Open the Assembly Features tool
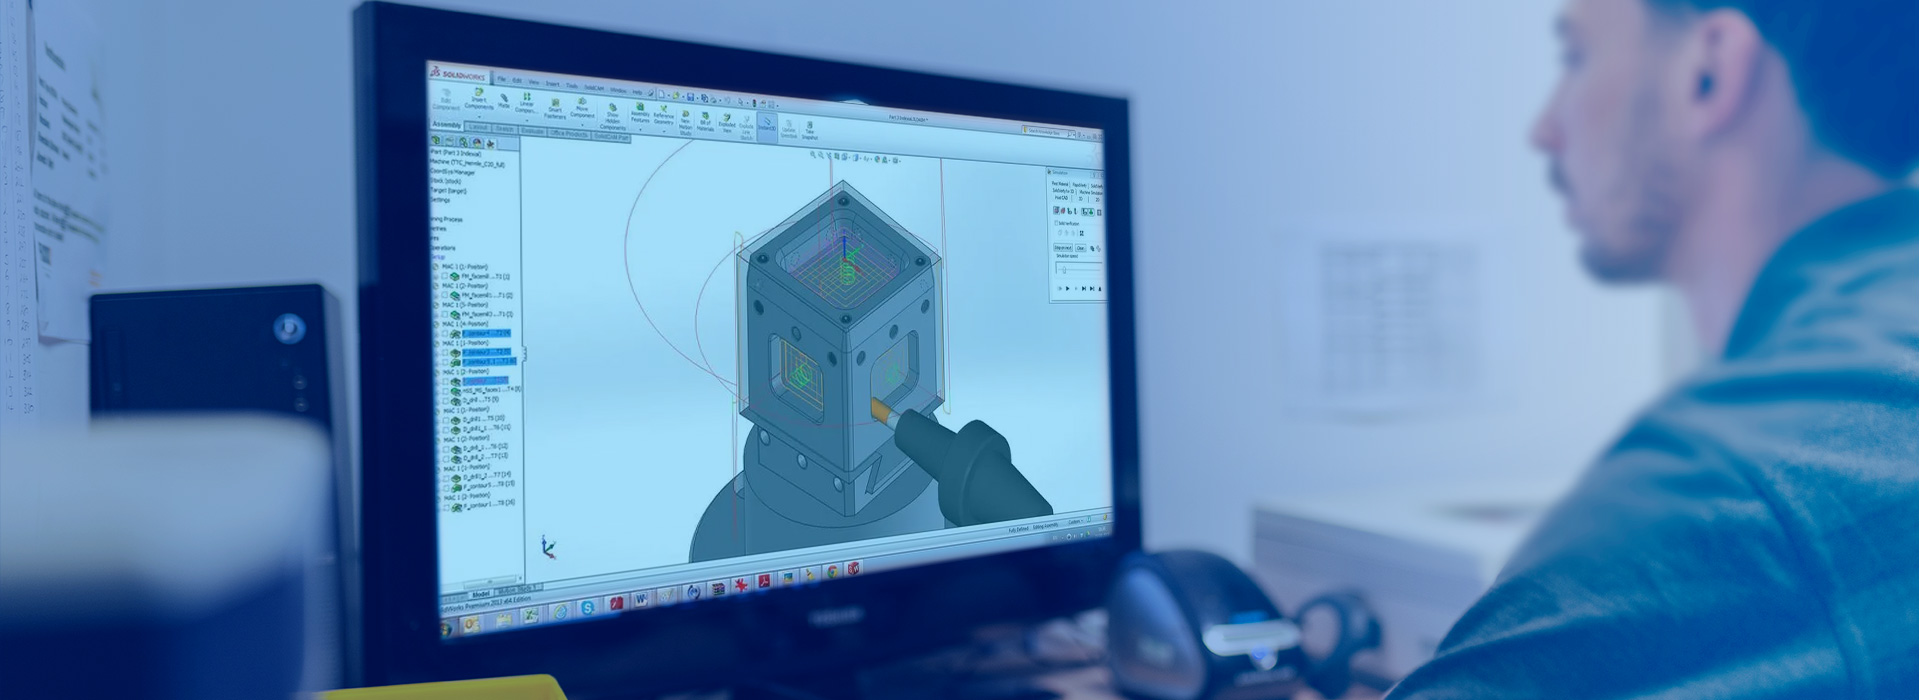 (x=640, y=113)
